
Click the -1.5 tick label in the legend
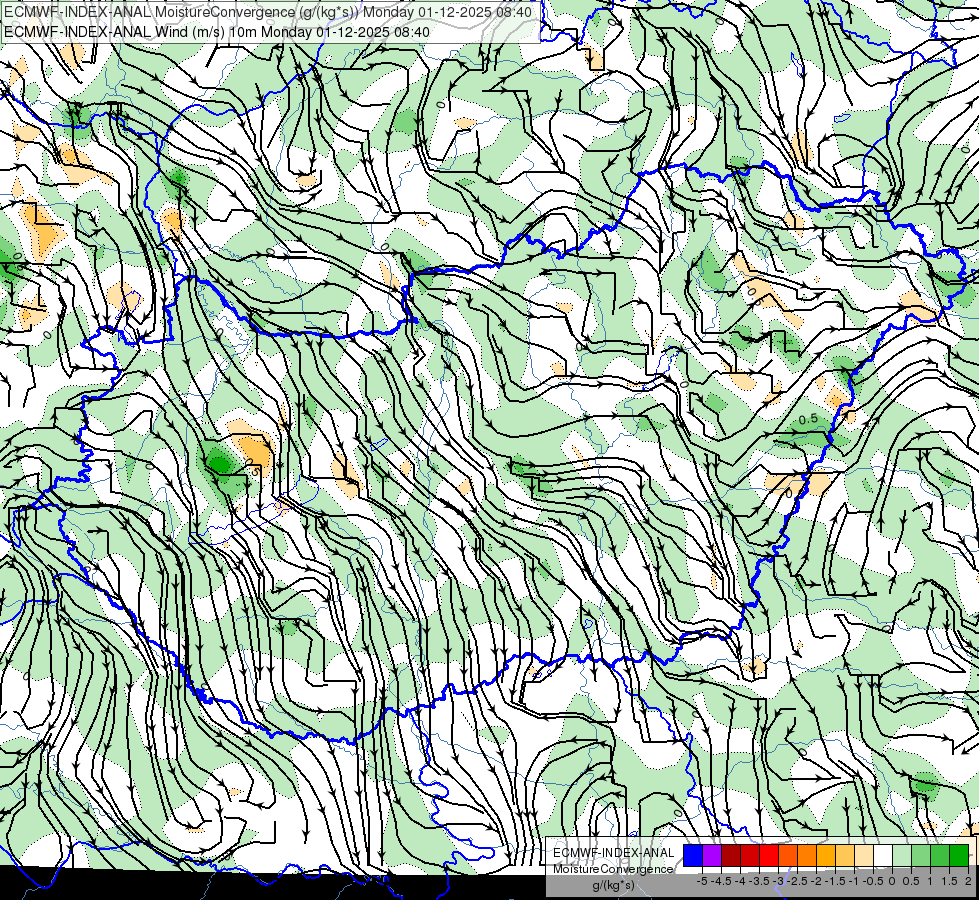(835, 881)
